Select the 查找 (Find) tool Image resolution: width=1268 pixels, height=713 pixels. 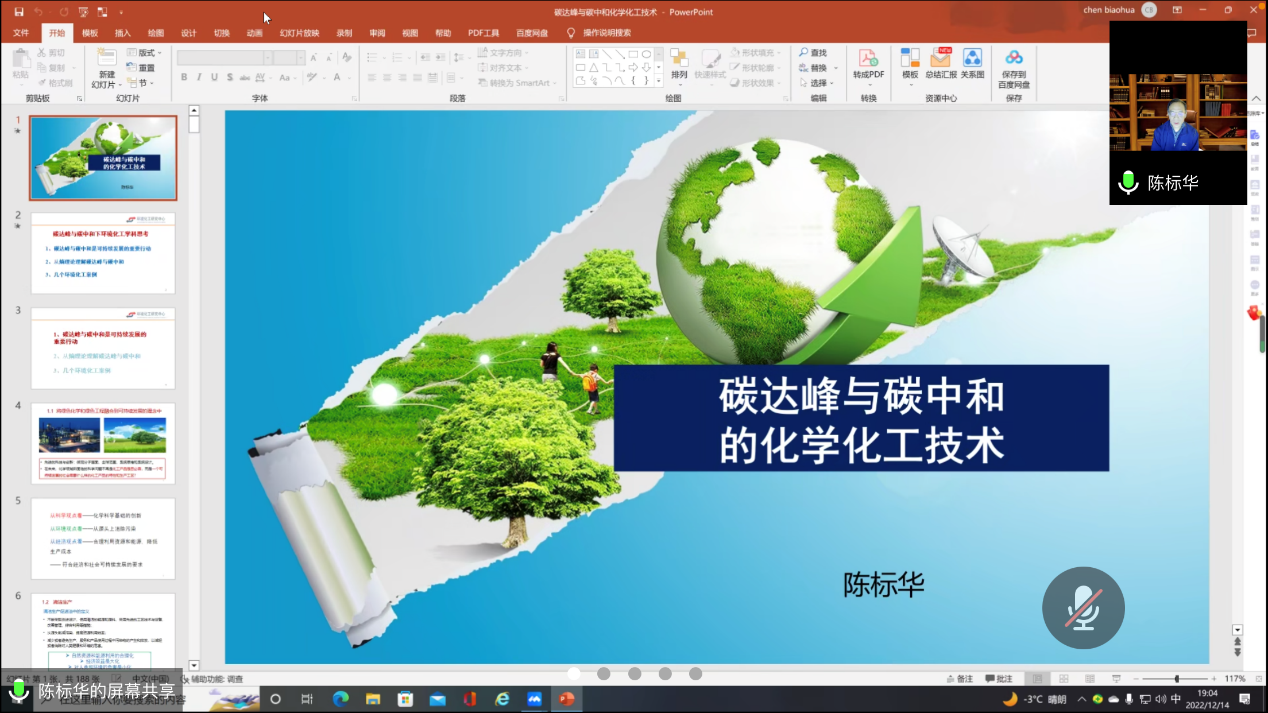(x=813, y=53)
